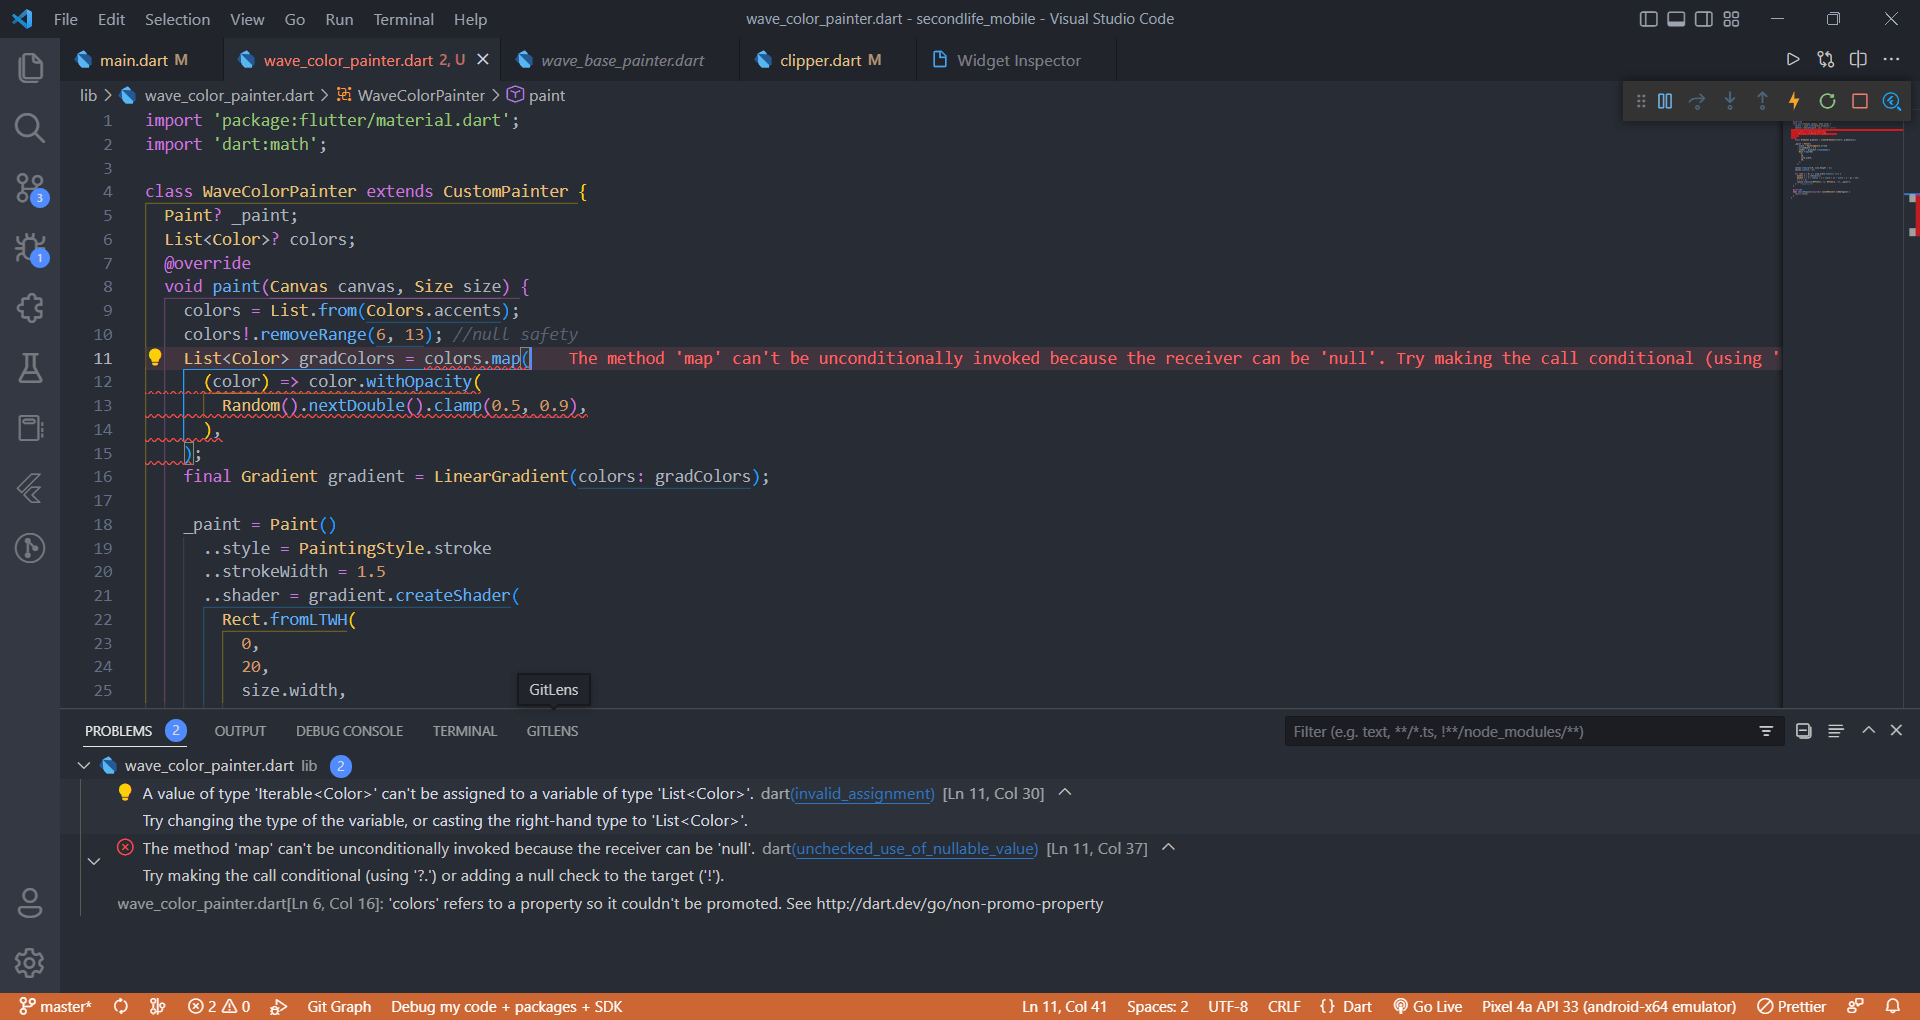Open the Testing flask view

click(x=30, y=368)
